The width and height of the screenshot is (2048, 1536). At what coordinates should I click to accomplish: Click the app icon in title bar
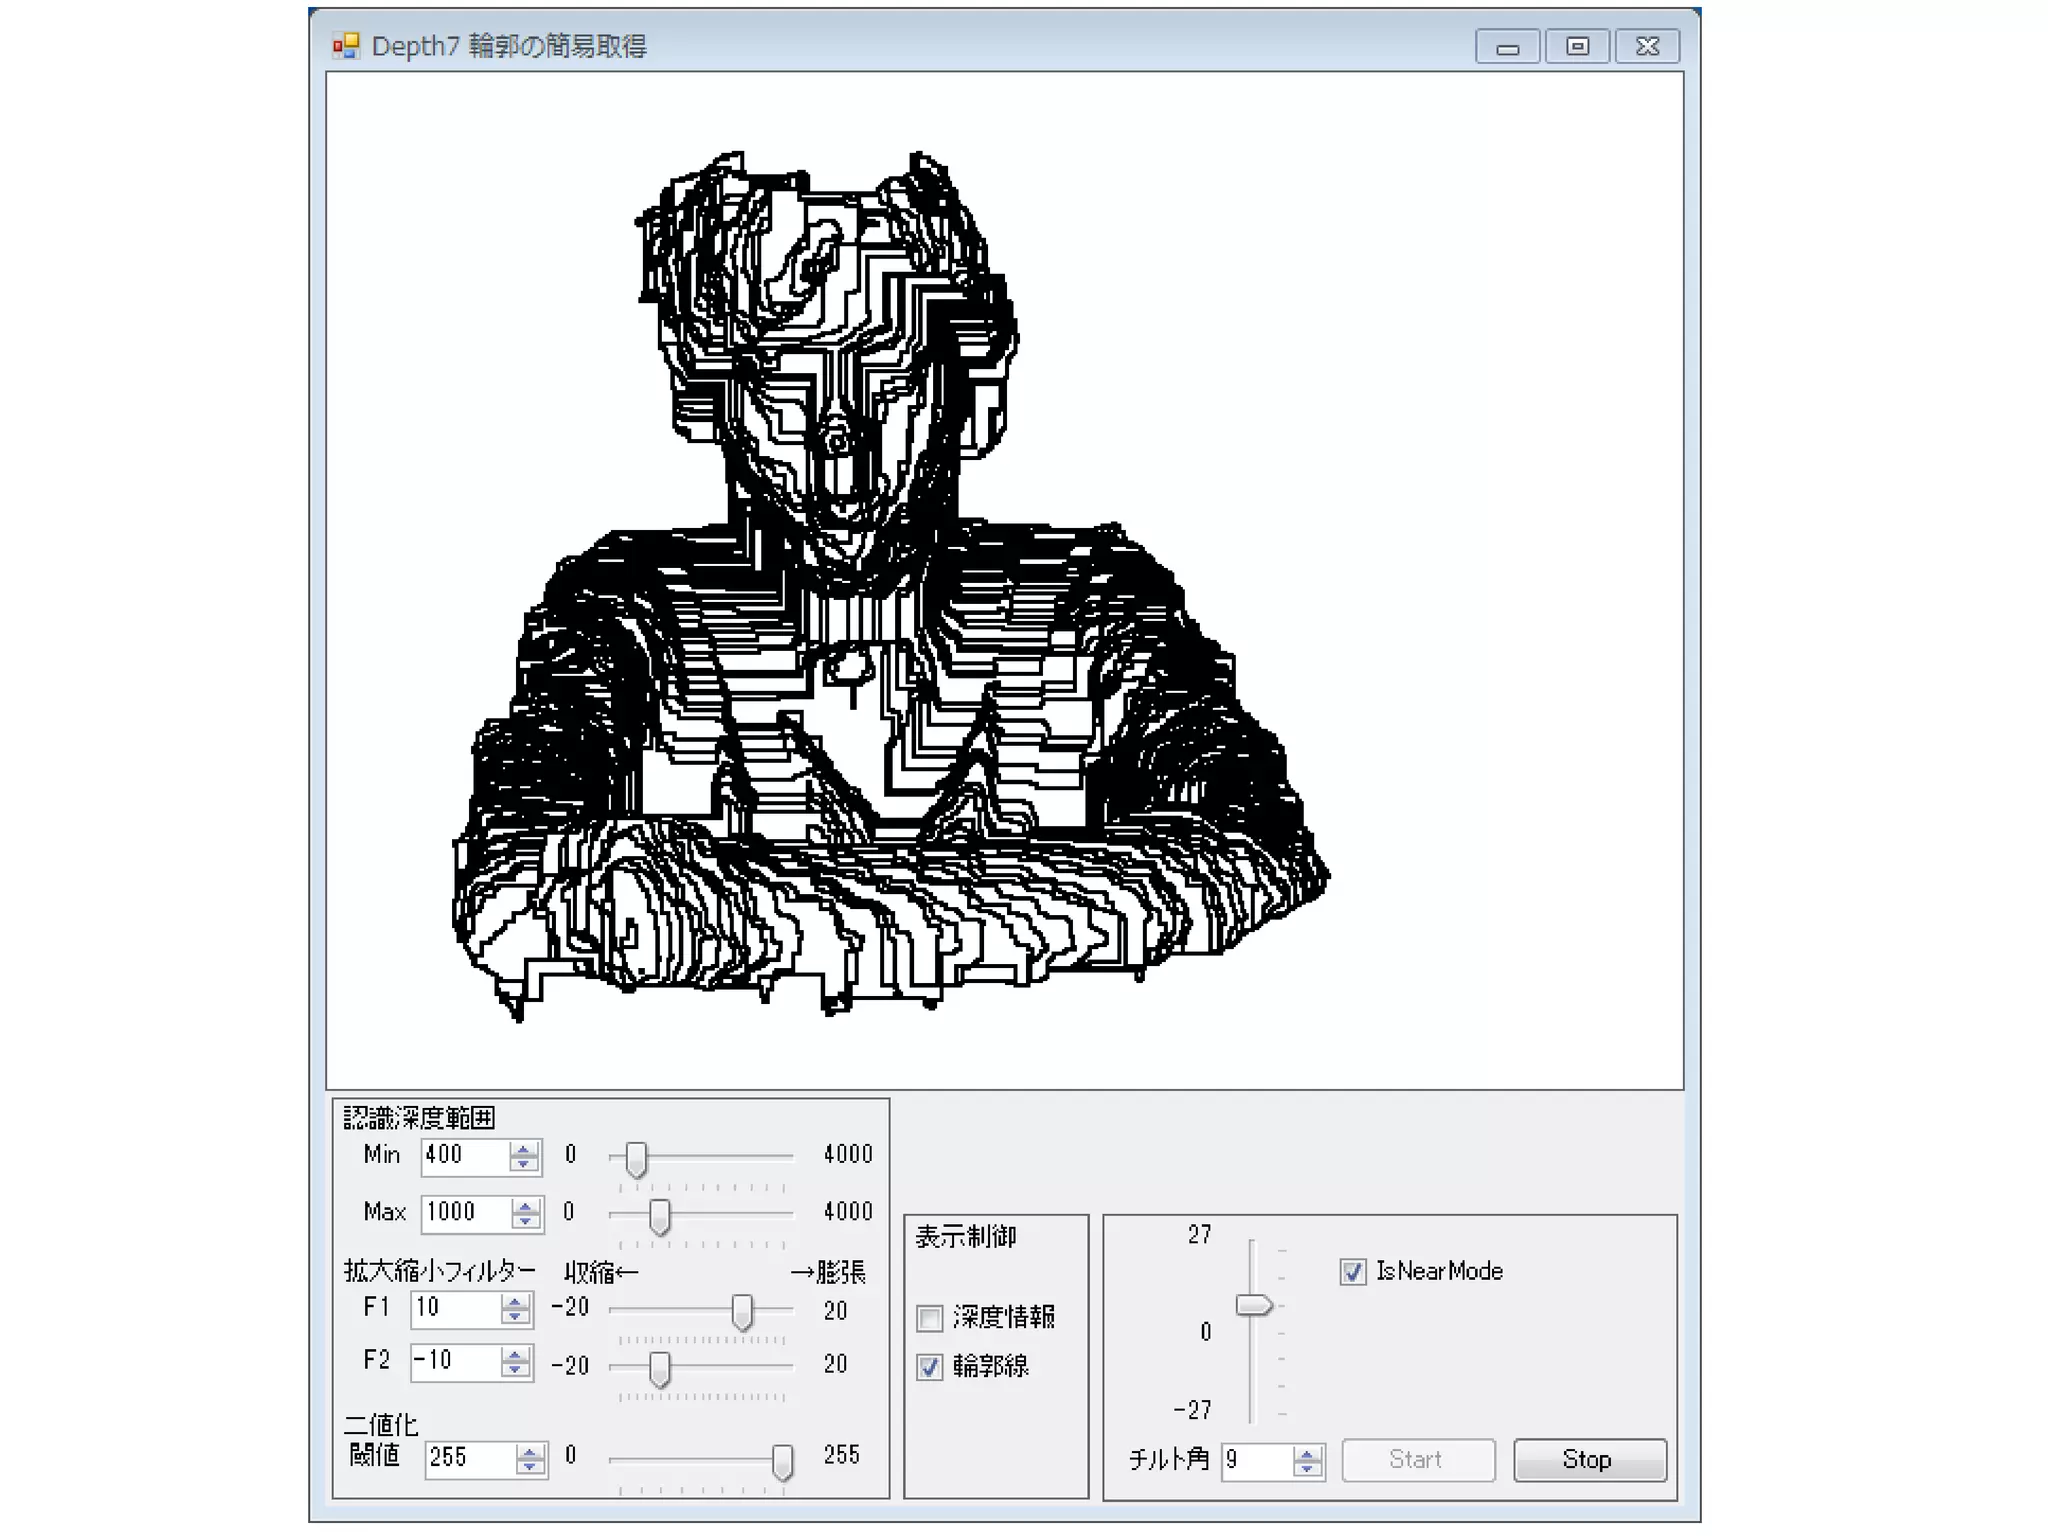[346, 46]
